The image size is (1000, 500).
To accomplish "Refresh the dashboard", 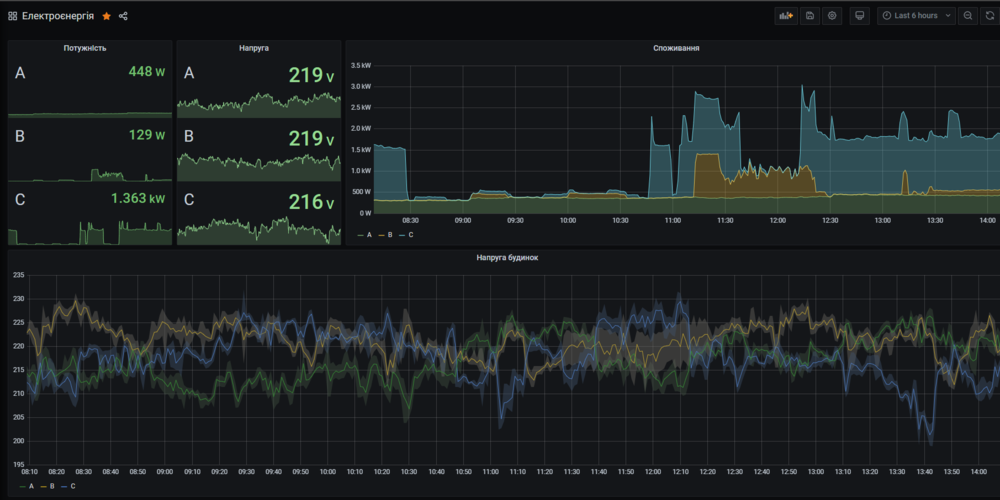I will [990, 16].
